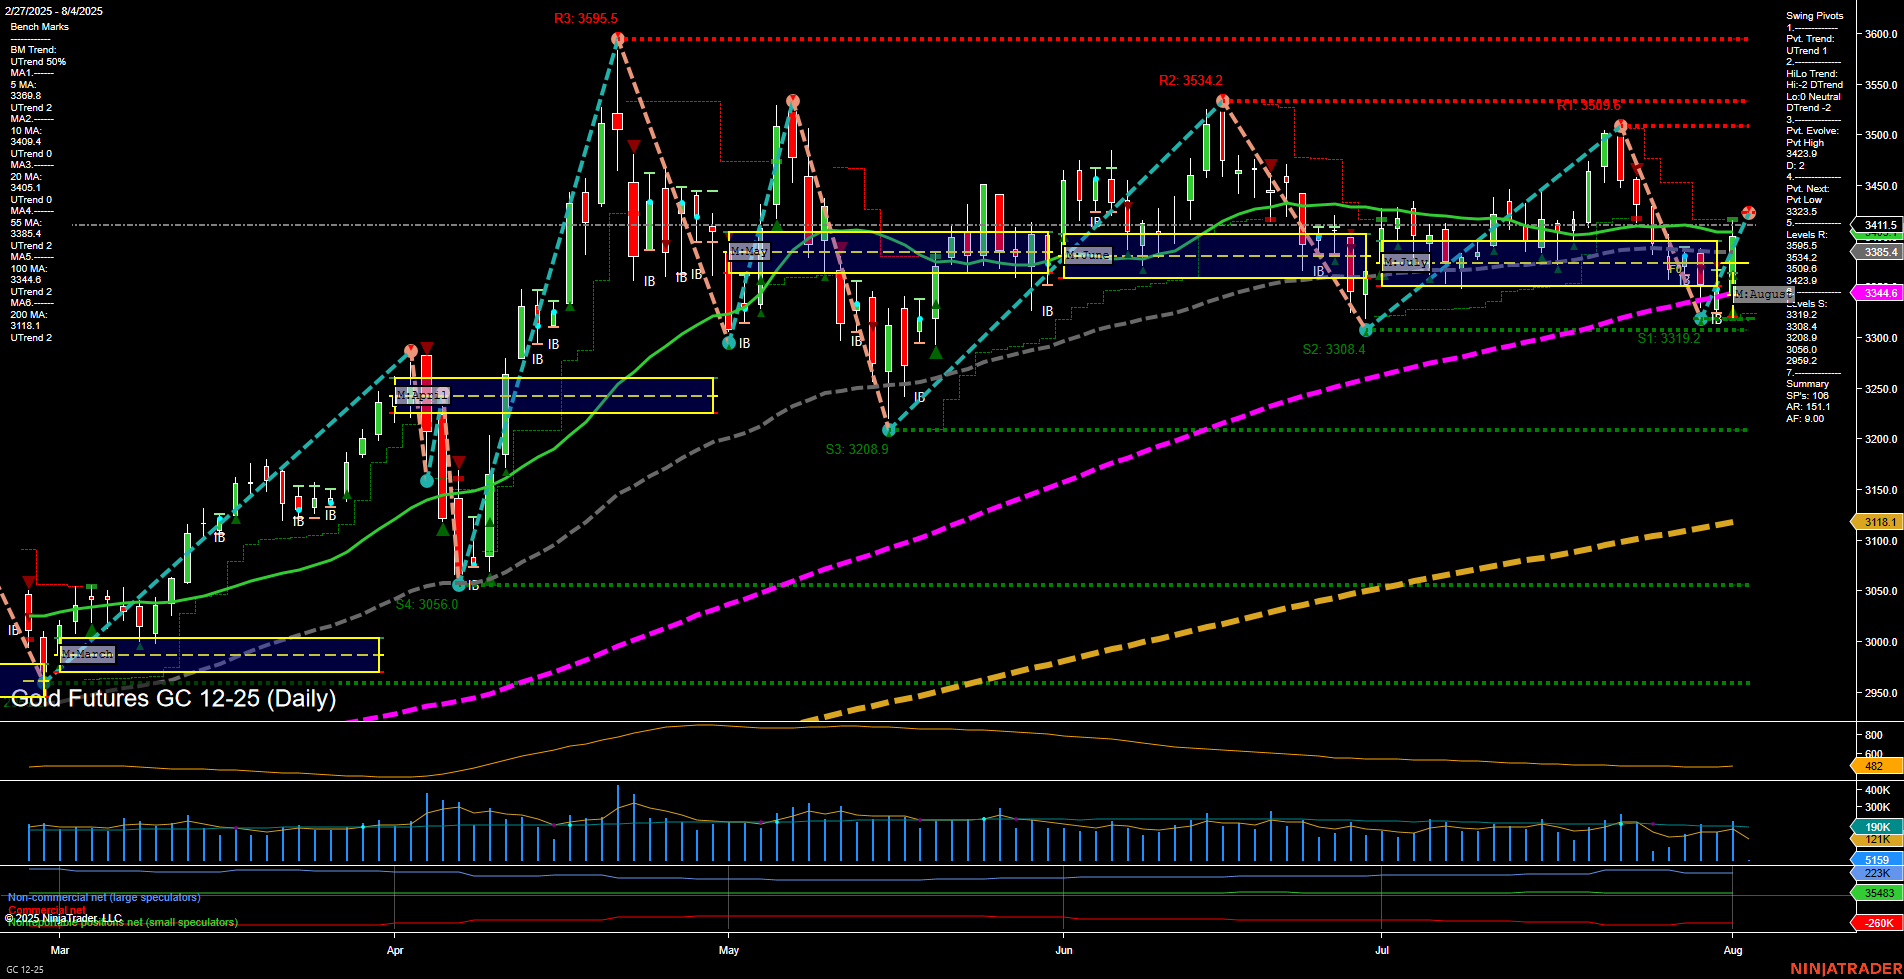
Task: Click the R3: 3595.5 resistance label
Action: (586, 18)
